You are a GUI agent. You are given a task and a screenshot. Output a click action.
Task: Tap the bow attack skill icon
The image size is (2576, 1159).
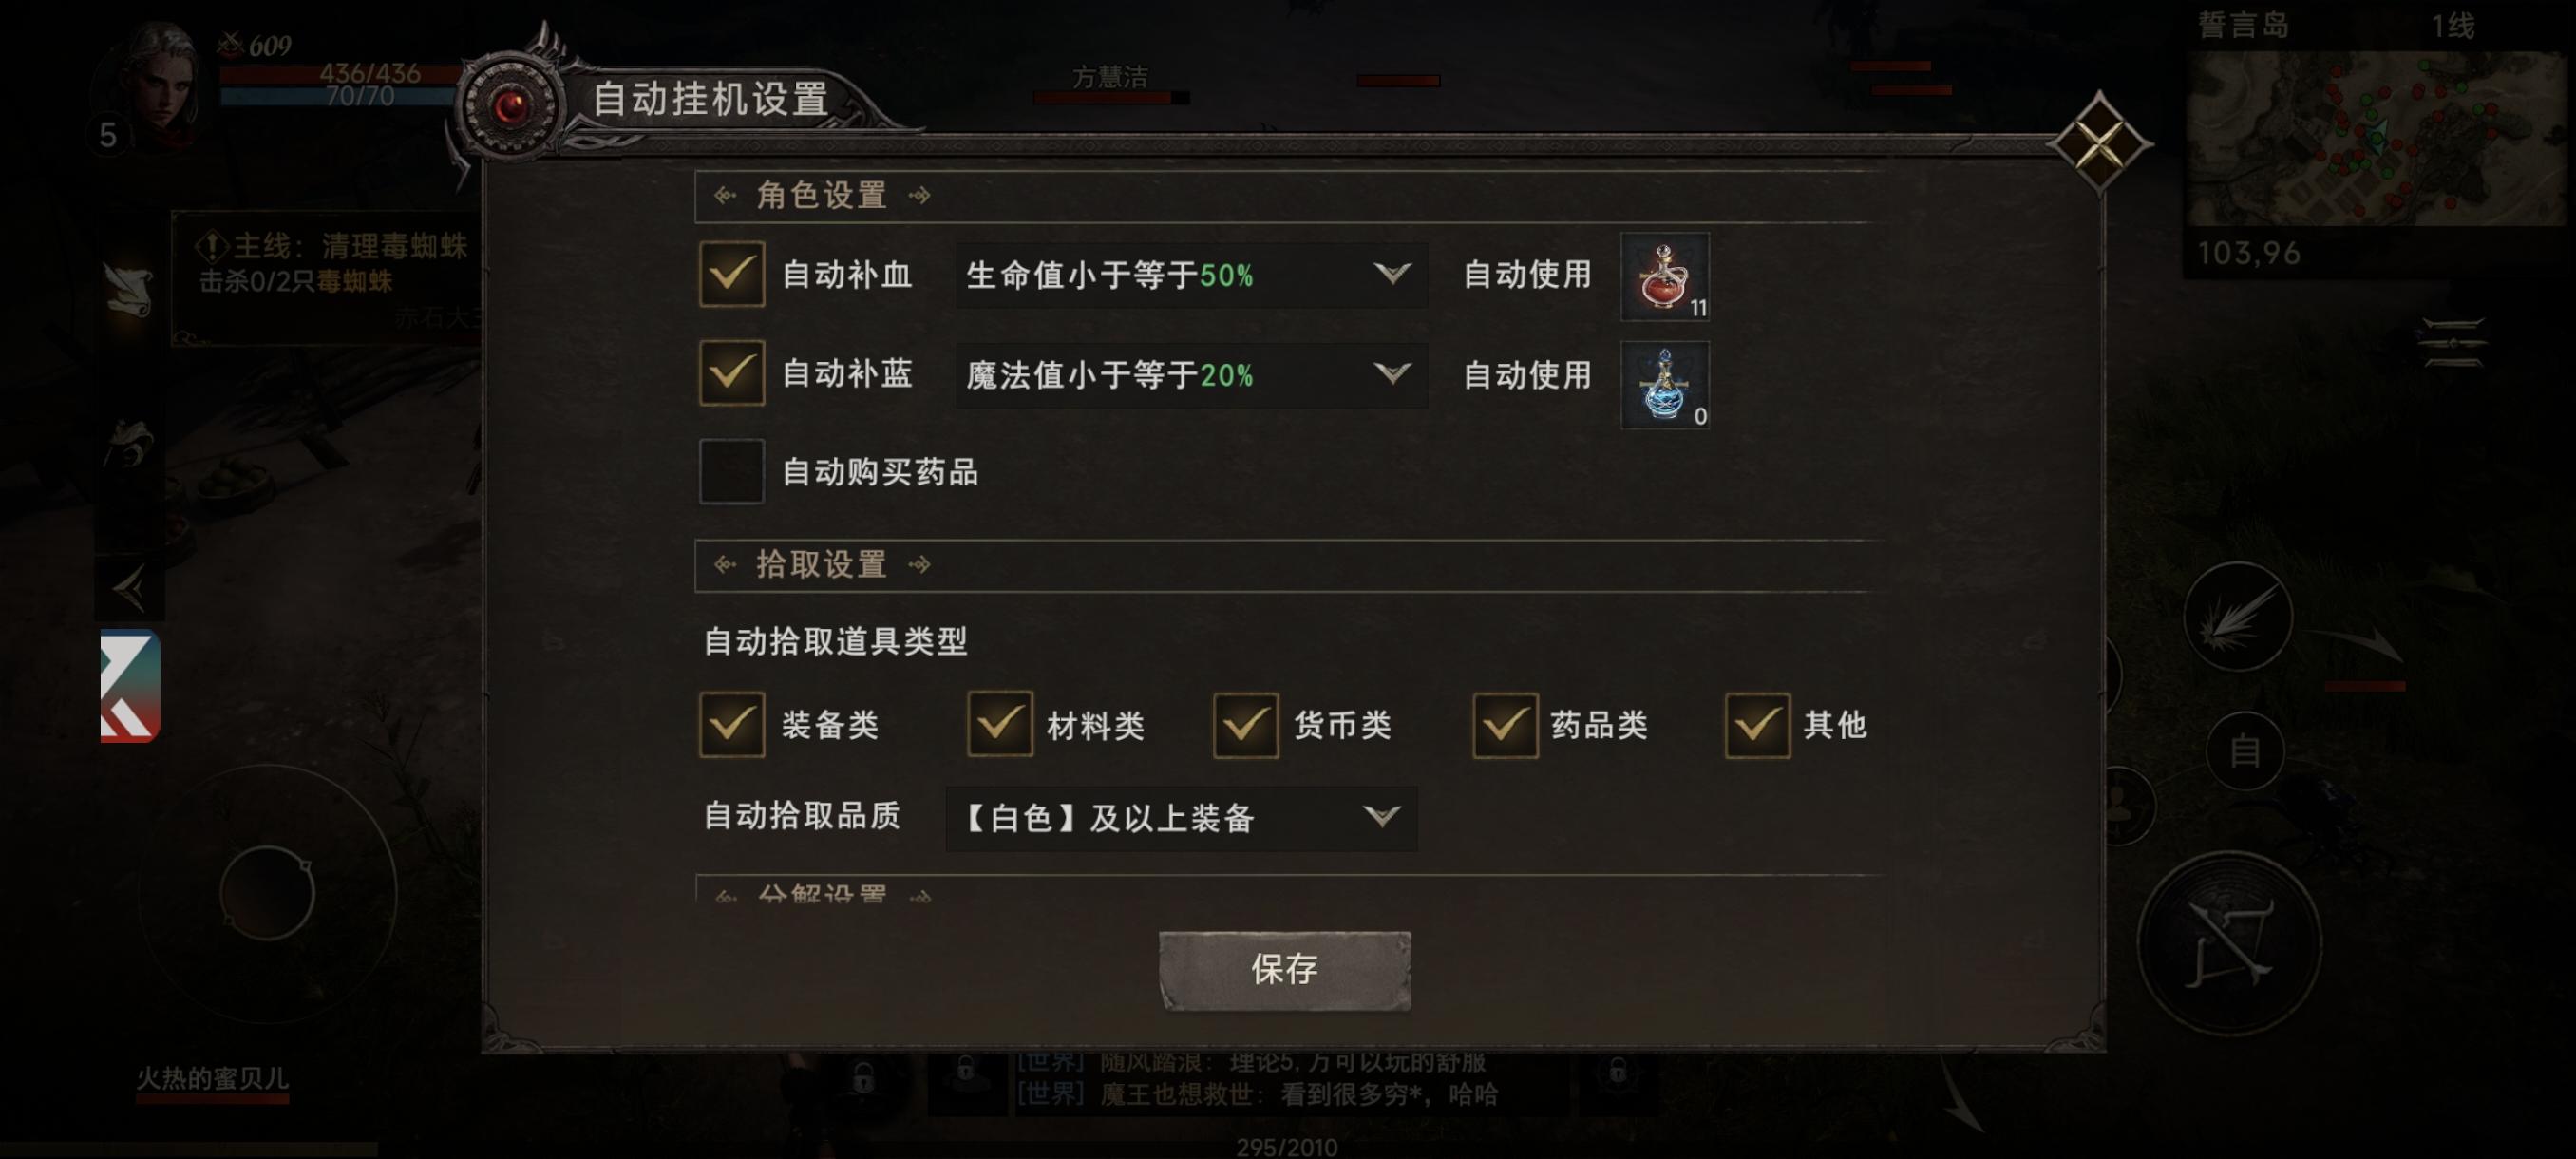[2229, 943]
